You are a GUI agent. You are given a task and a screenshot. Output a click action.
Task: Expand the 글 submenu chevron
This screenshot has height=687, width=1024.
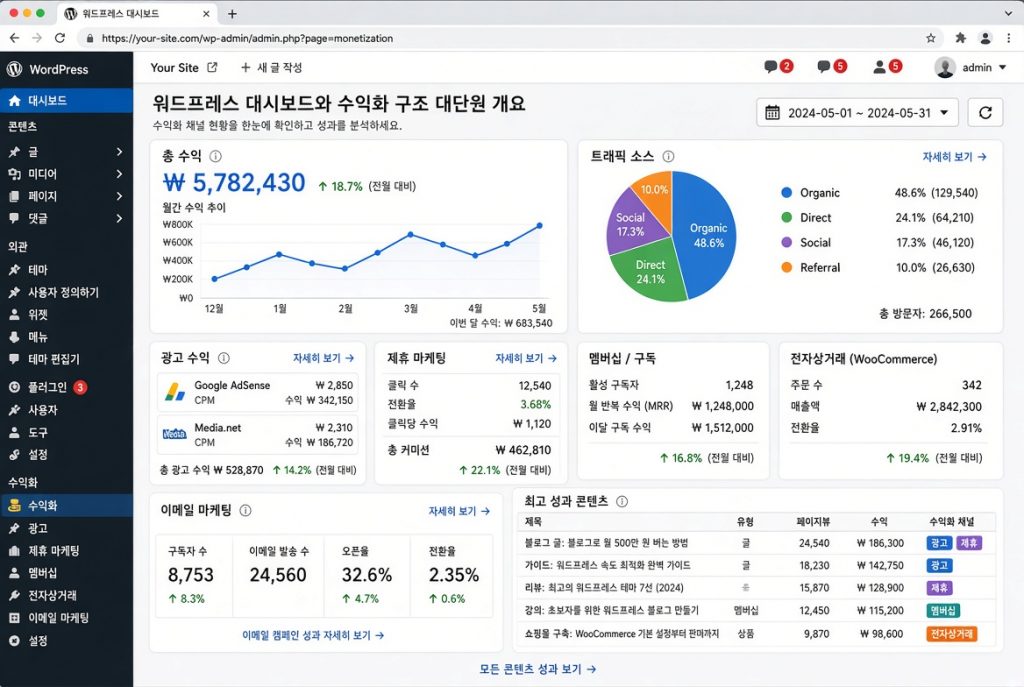point(119,152)
